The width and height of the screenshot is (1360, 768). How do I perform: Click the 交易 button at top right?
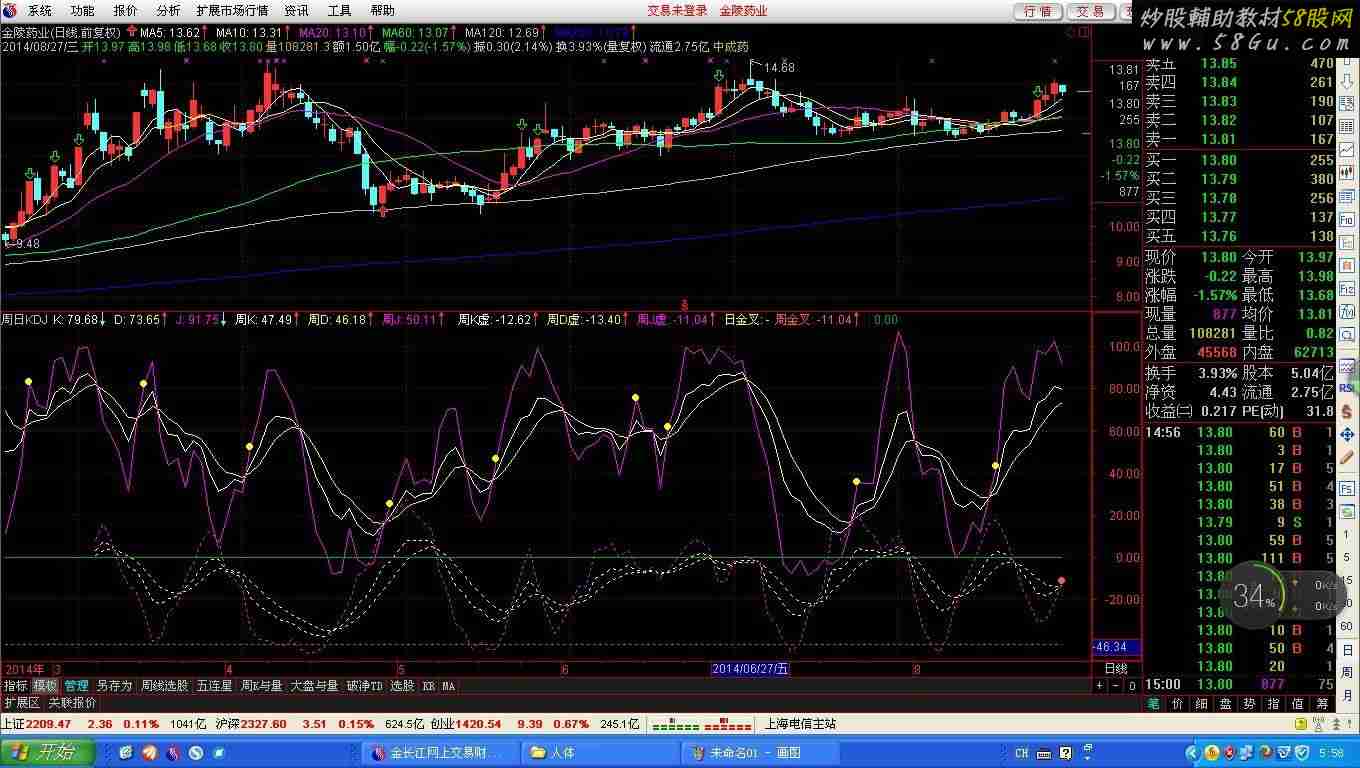click(x=1090, y=11)
